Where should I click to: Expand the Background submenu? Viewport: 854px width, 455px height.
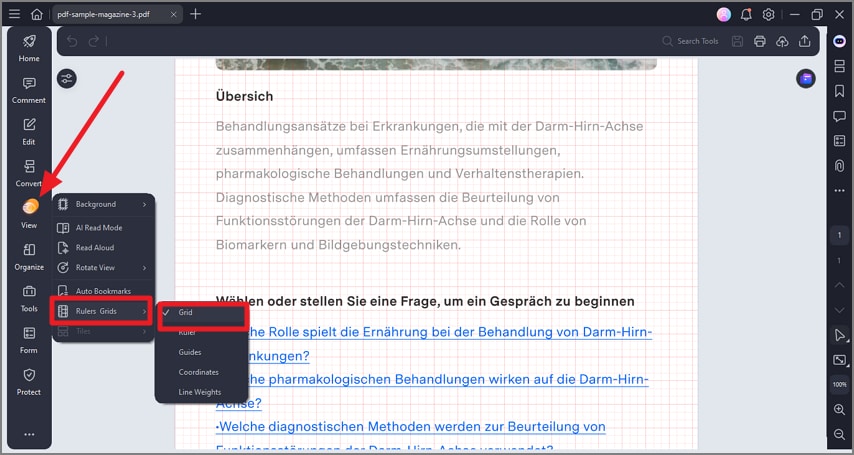[x=103, y=204]
